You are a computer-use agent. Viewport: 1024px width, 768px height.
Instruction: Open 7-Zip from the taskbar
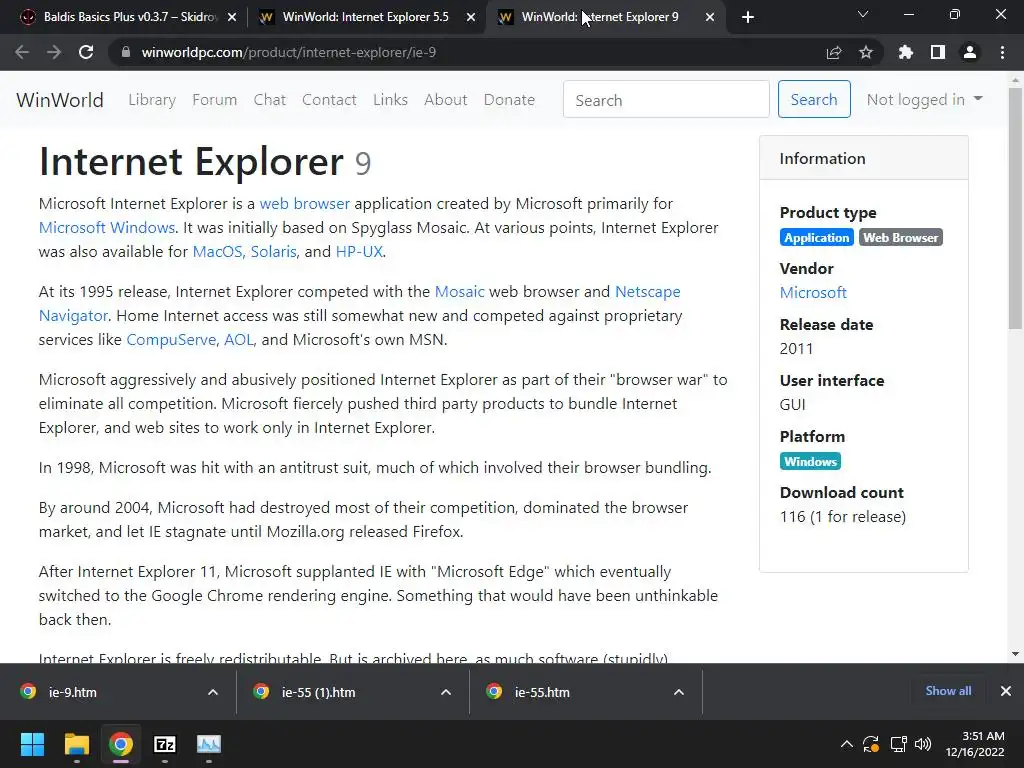click(x=165, y=744)
